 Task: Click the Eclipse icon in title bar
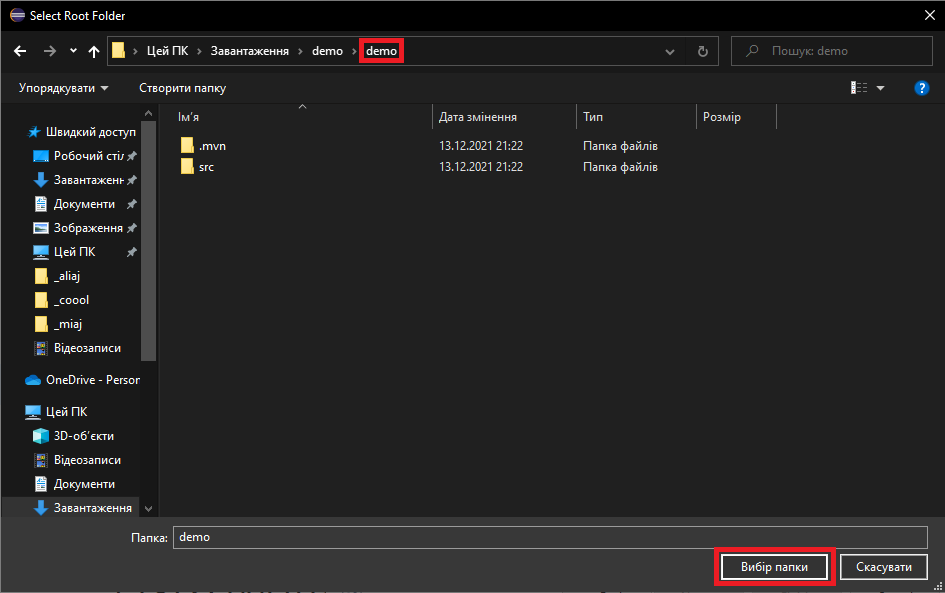tap(17, 16)
